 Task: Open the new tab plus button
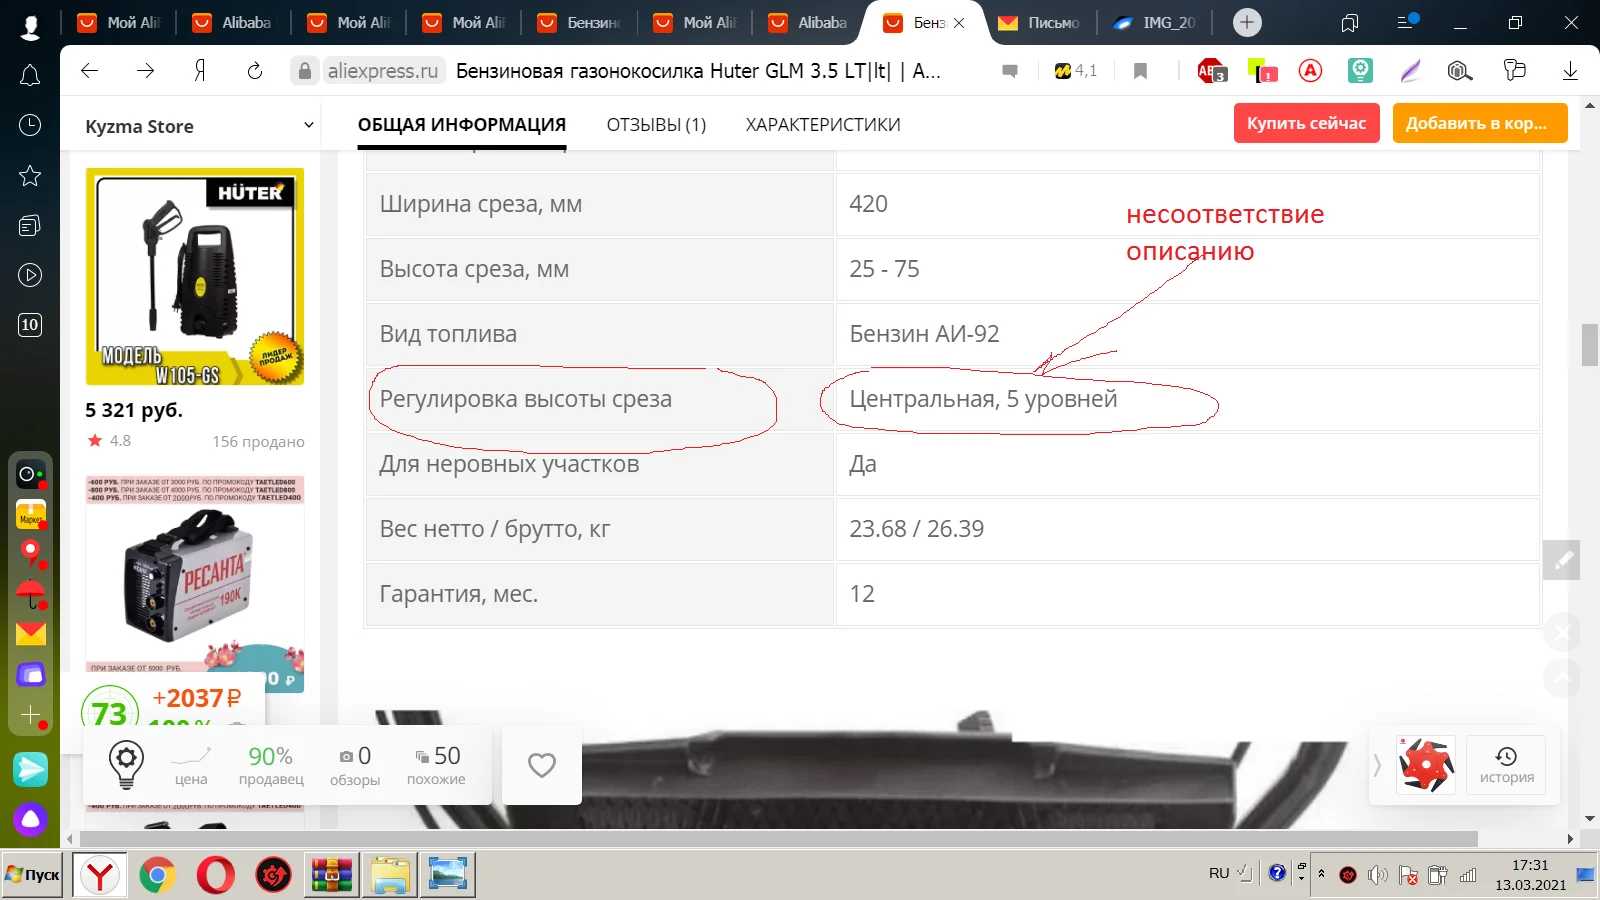pyautogui.click(x=1247, y=22)
